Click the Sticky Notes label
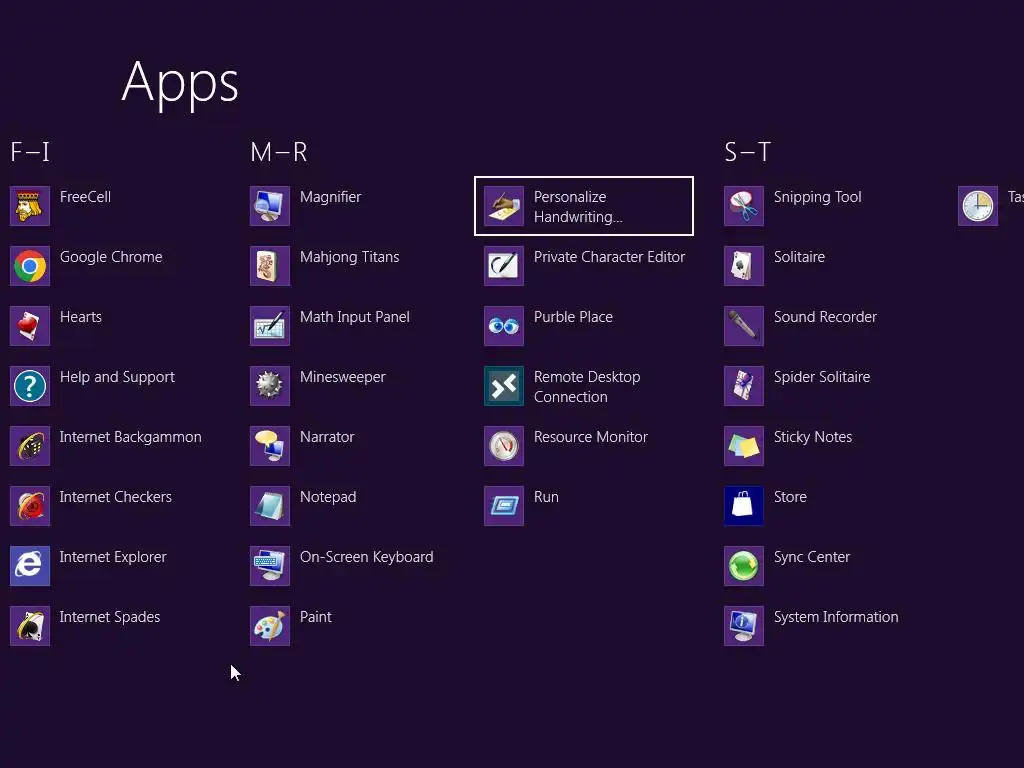The height and width of the screenshot is (768, 1024). coord(813,438)
